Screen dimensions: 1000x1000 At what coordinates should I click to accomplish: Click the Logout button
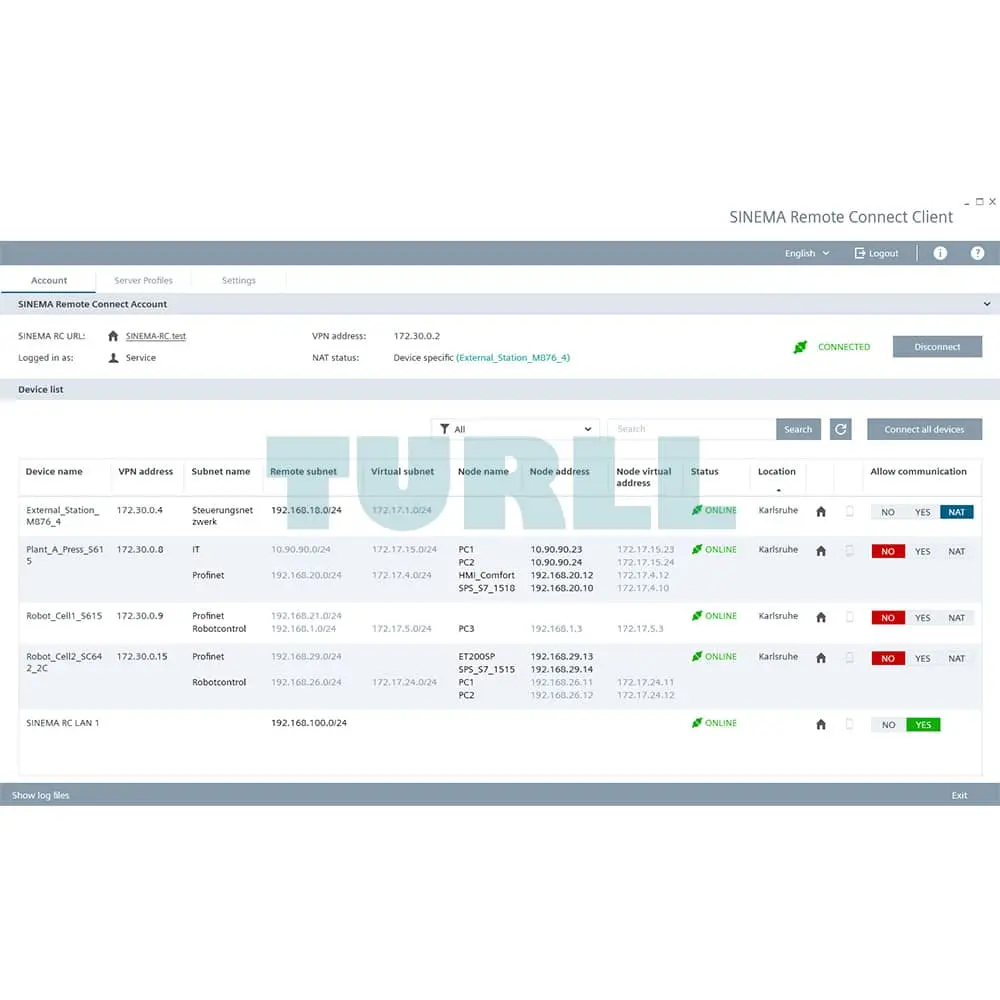tap(876, 253)
